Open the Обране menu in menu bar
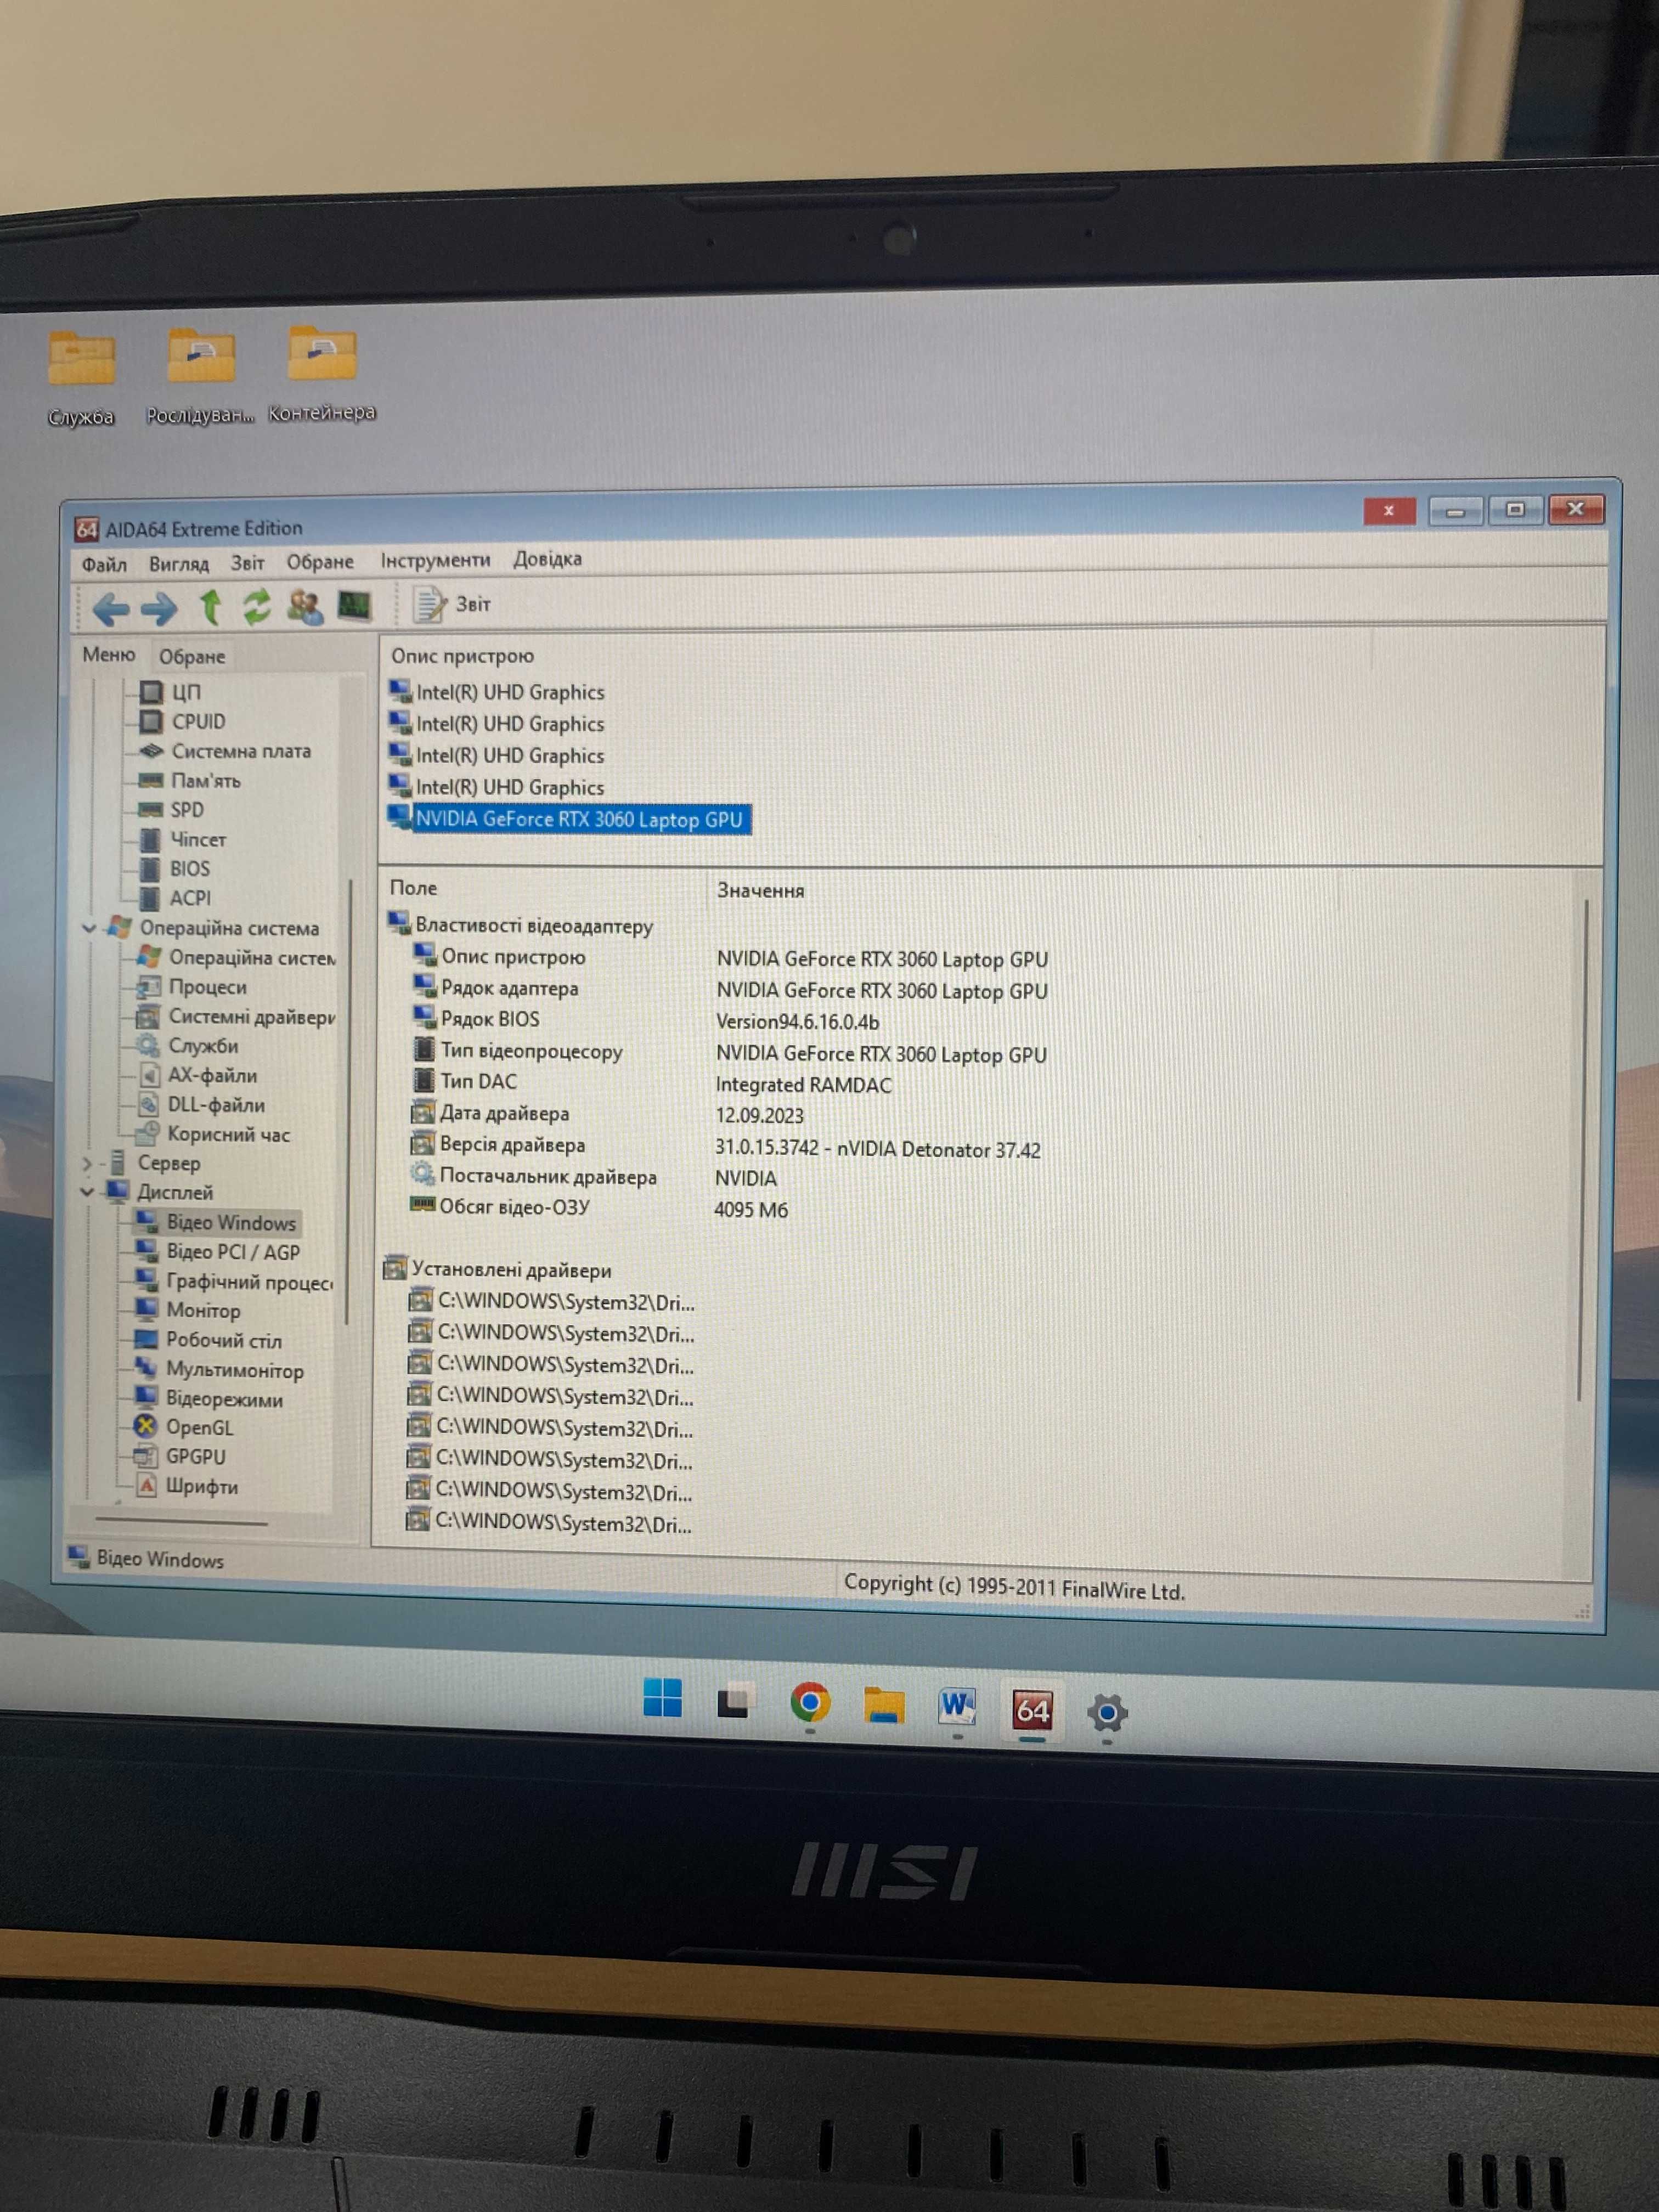1659x2212 pixels. click(x=320, y=562)
